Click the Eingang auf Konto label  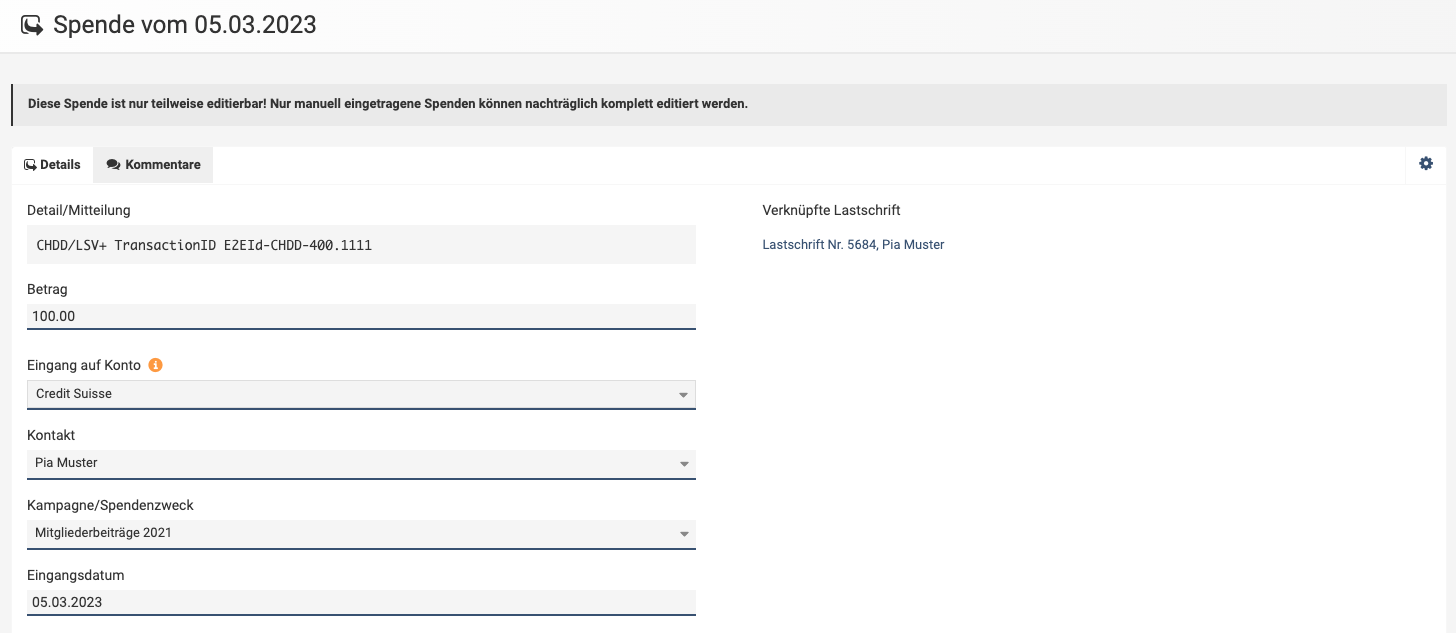pyautogui.click(x=84, y=365)
